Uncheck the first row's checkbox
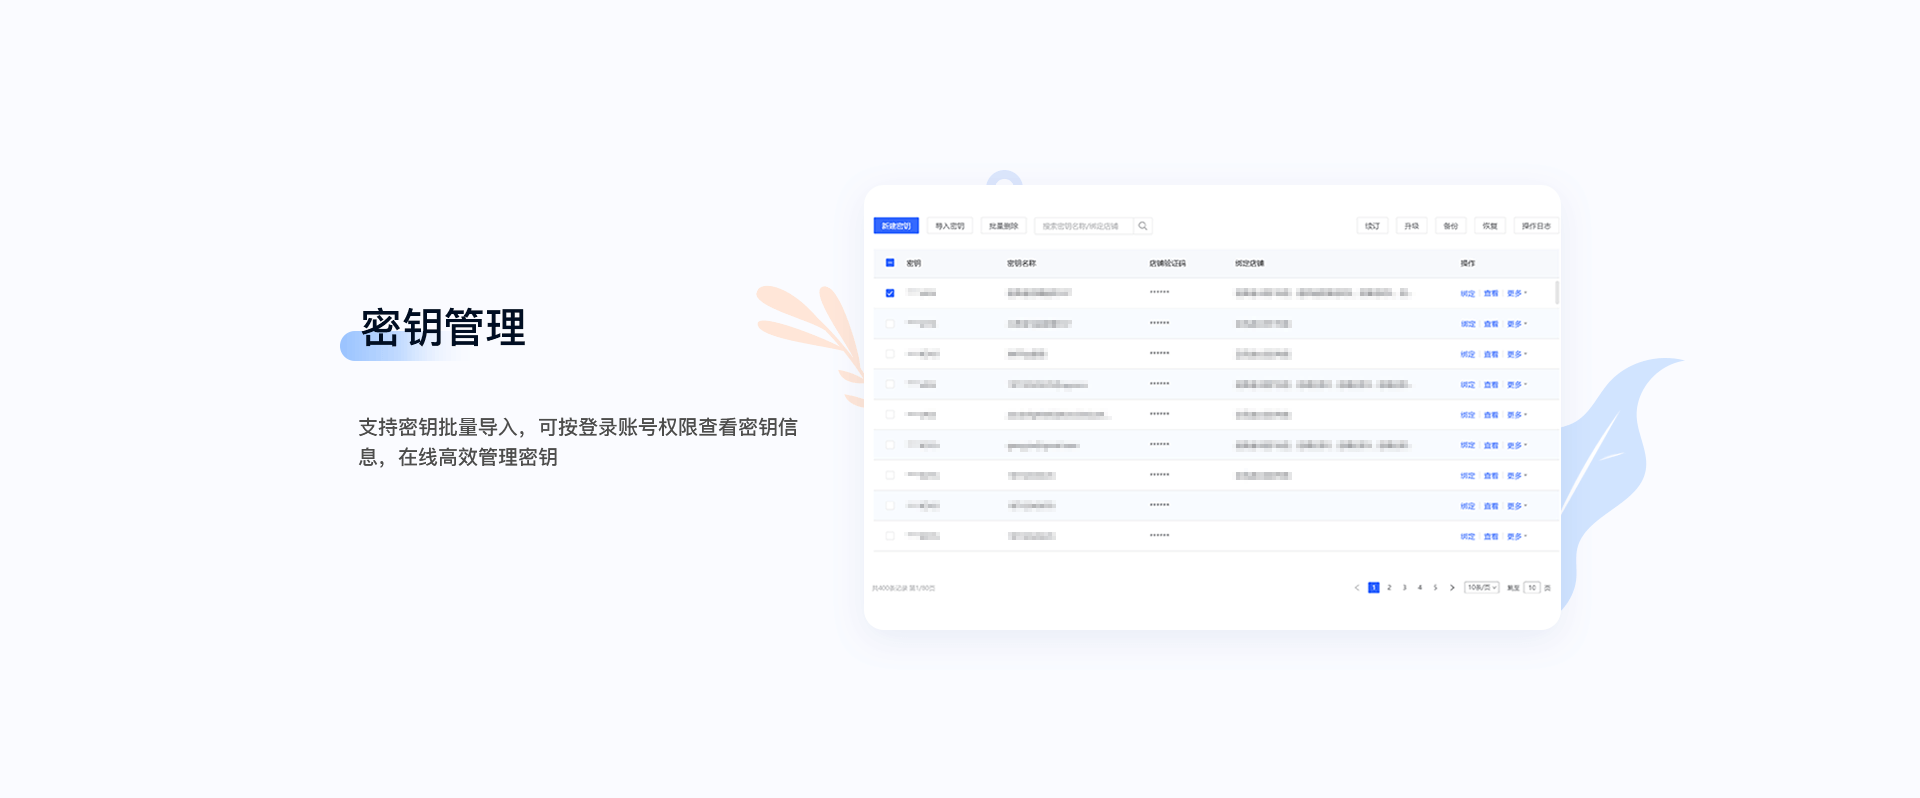Image resolution: width=1920 pixels, height=798 pixels. (x=890, y=293)
